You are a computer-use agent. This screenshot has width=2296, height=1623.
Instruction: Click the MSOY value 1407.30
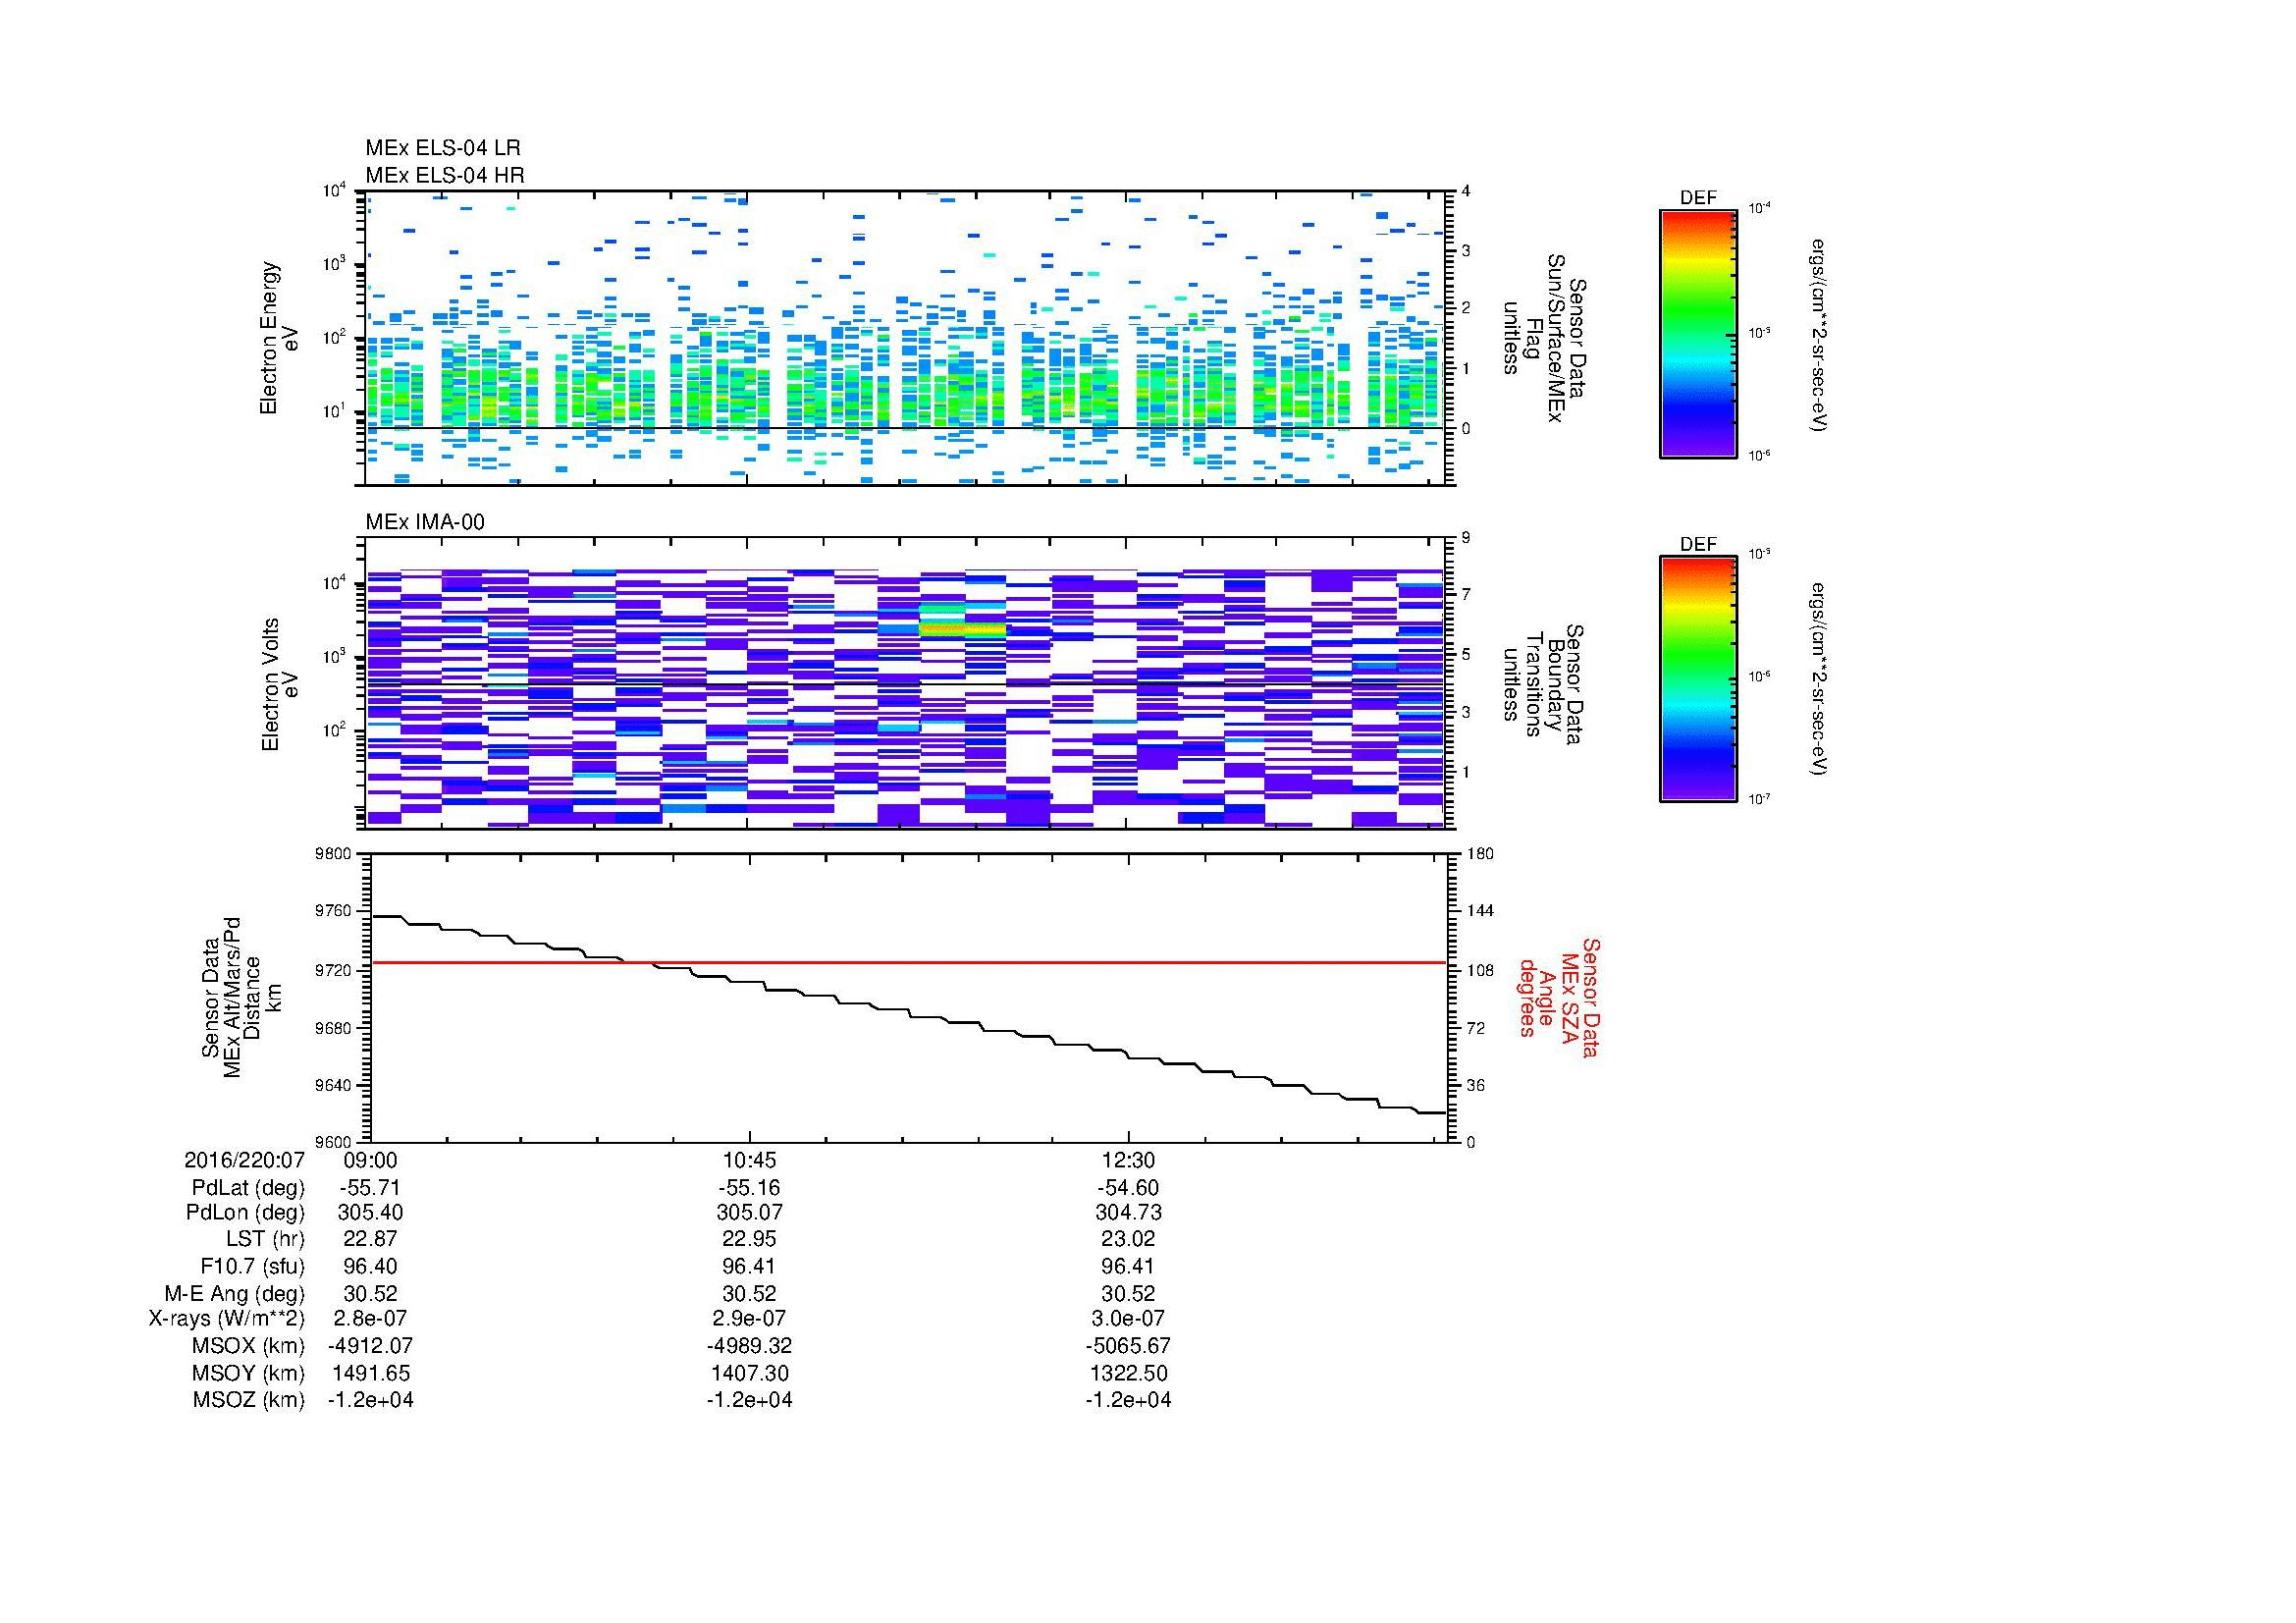pos(749,1373)
